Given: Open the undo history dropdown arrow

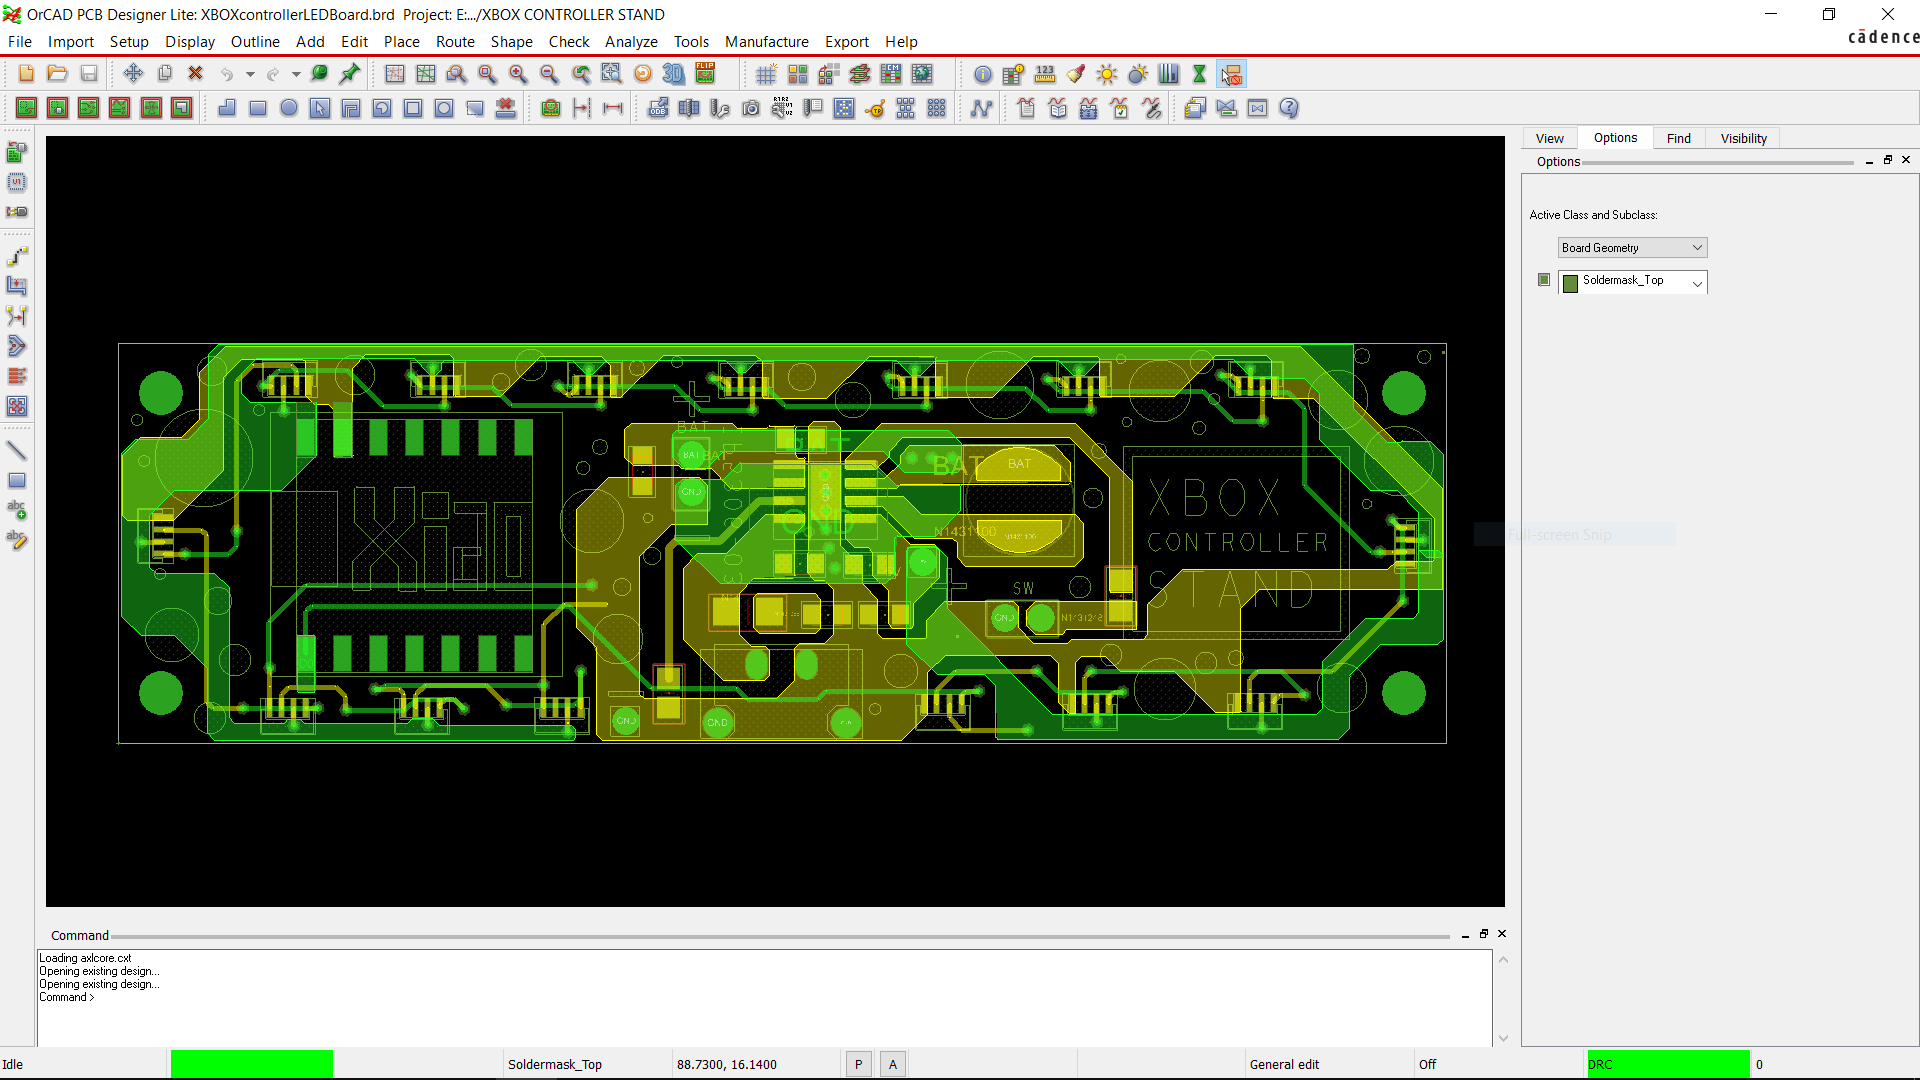Looking at the screenshot, I should 250,75.
